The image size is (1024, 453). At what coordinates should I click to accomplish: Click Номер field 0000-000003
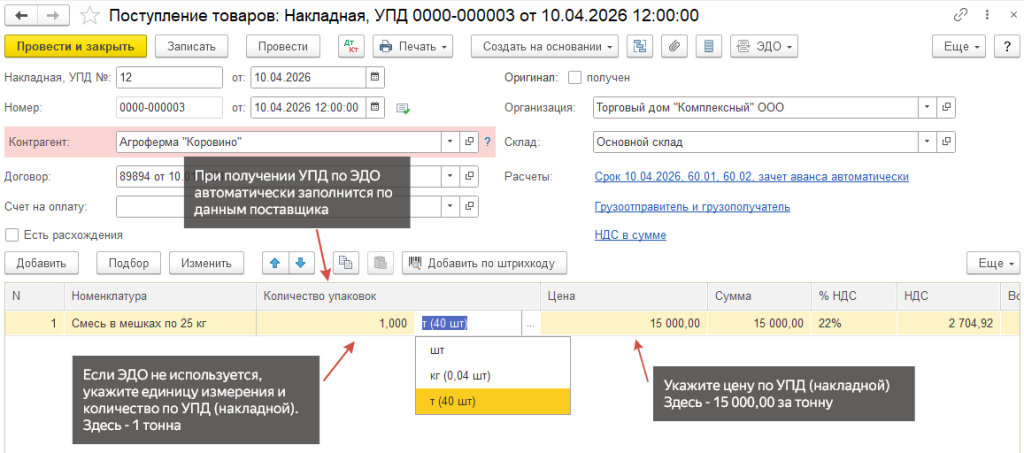pos(169,107)
